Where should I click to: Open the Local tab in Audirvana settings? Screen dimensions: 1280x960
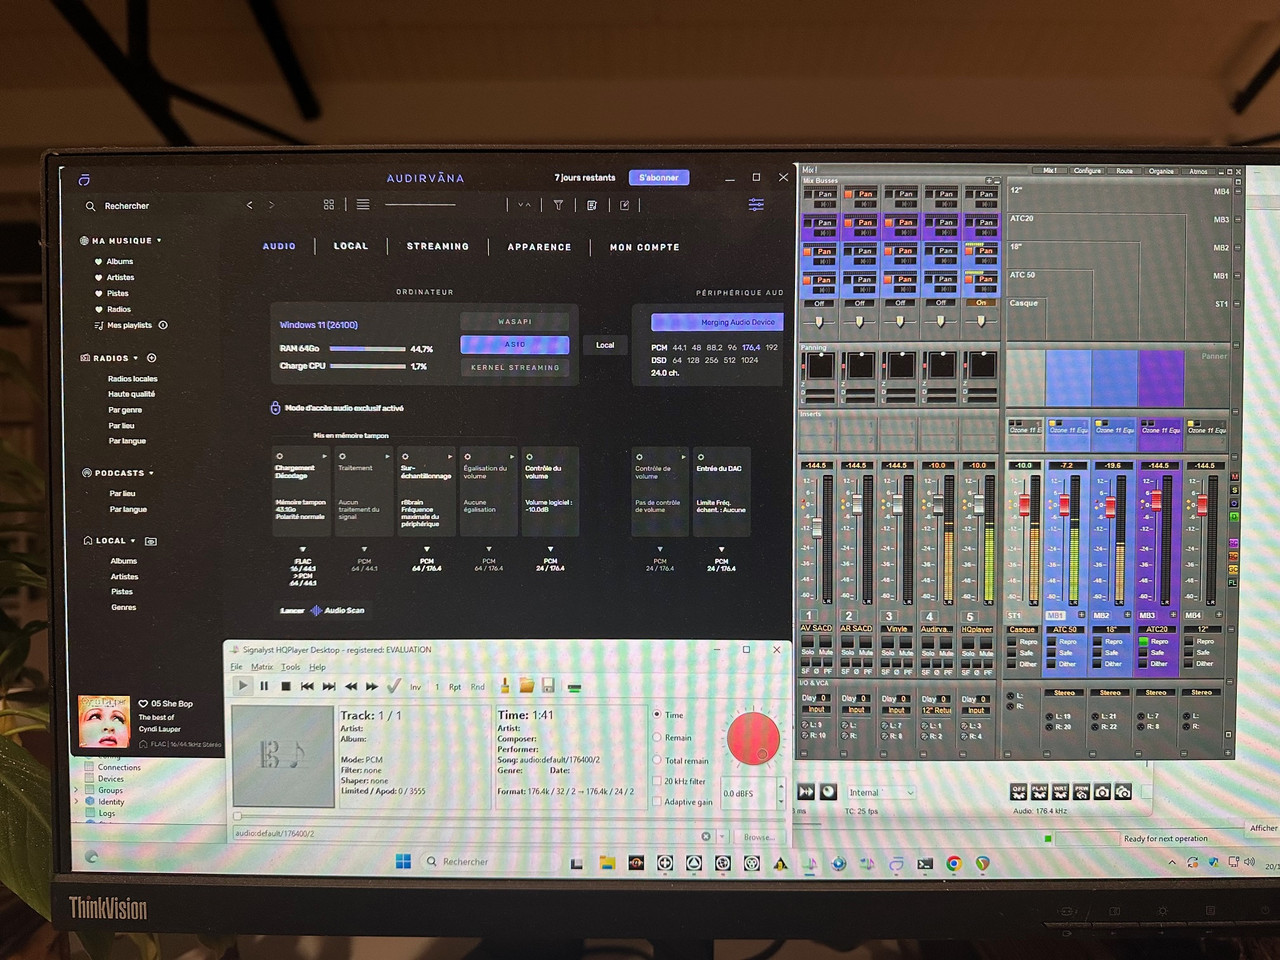pos(351,246)
